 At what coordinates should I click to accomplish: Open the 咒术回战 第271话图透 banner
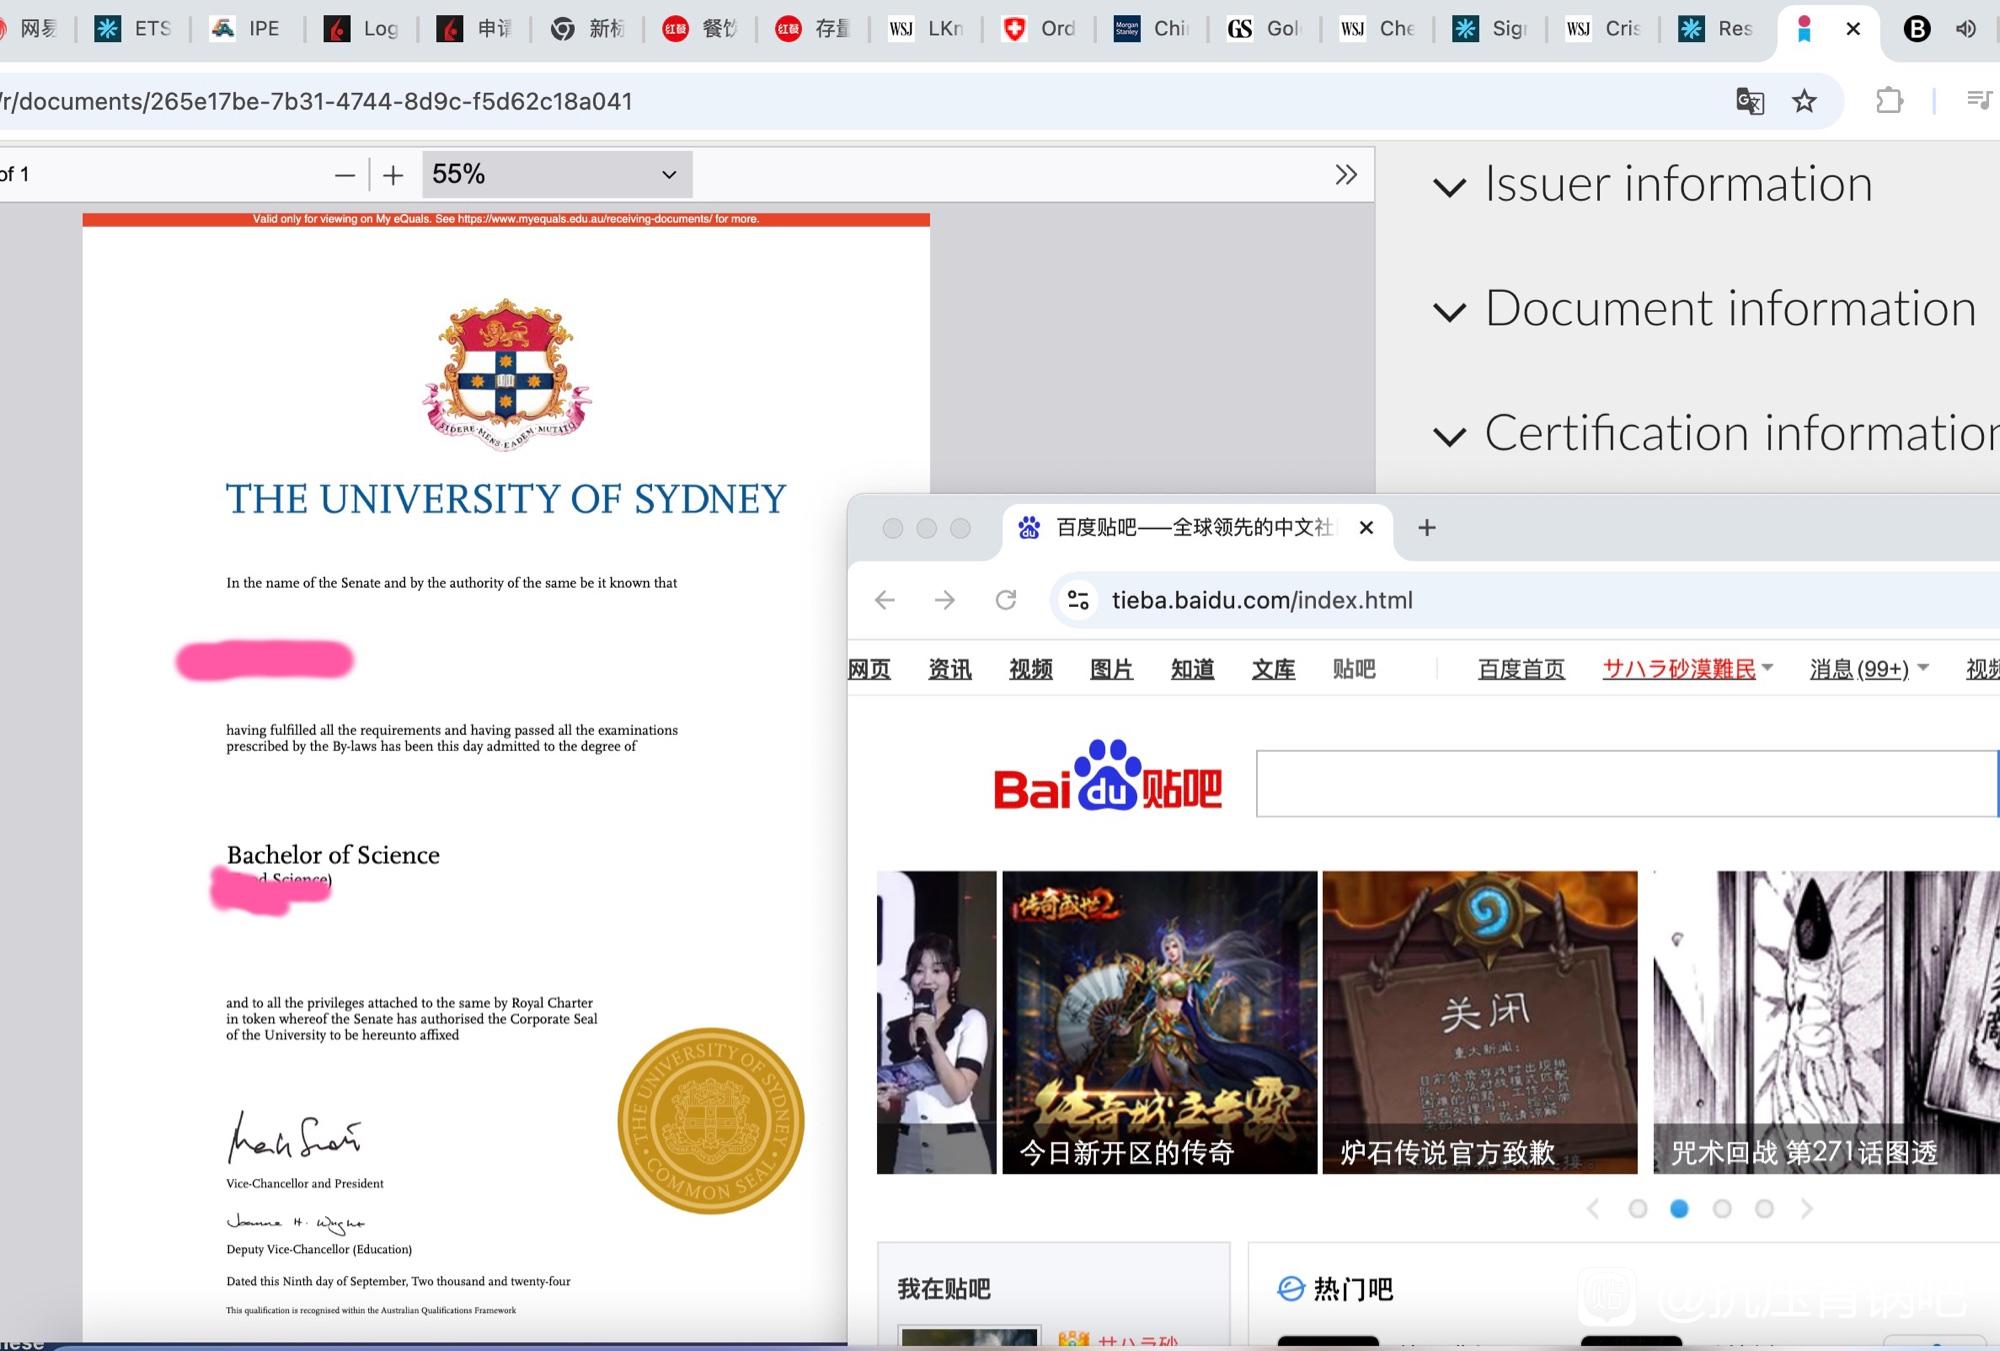[x=1826, y=1022]
